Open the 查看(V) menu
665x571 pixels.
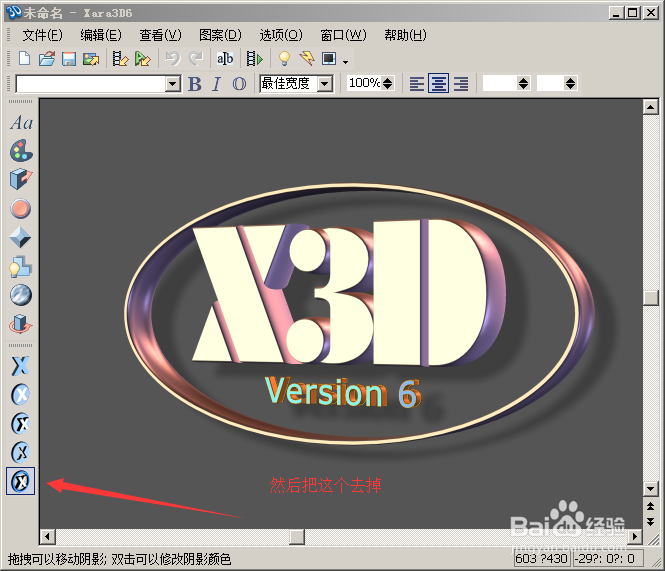pyautogui.click(x=160, y=35)
